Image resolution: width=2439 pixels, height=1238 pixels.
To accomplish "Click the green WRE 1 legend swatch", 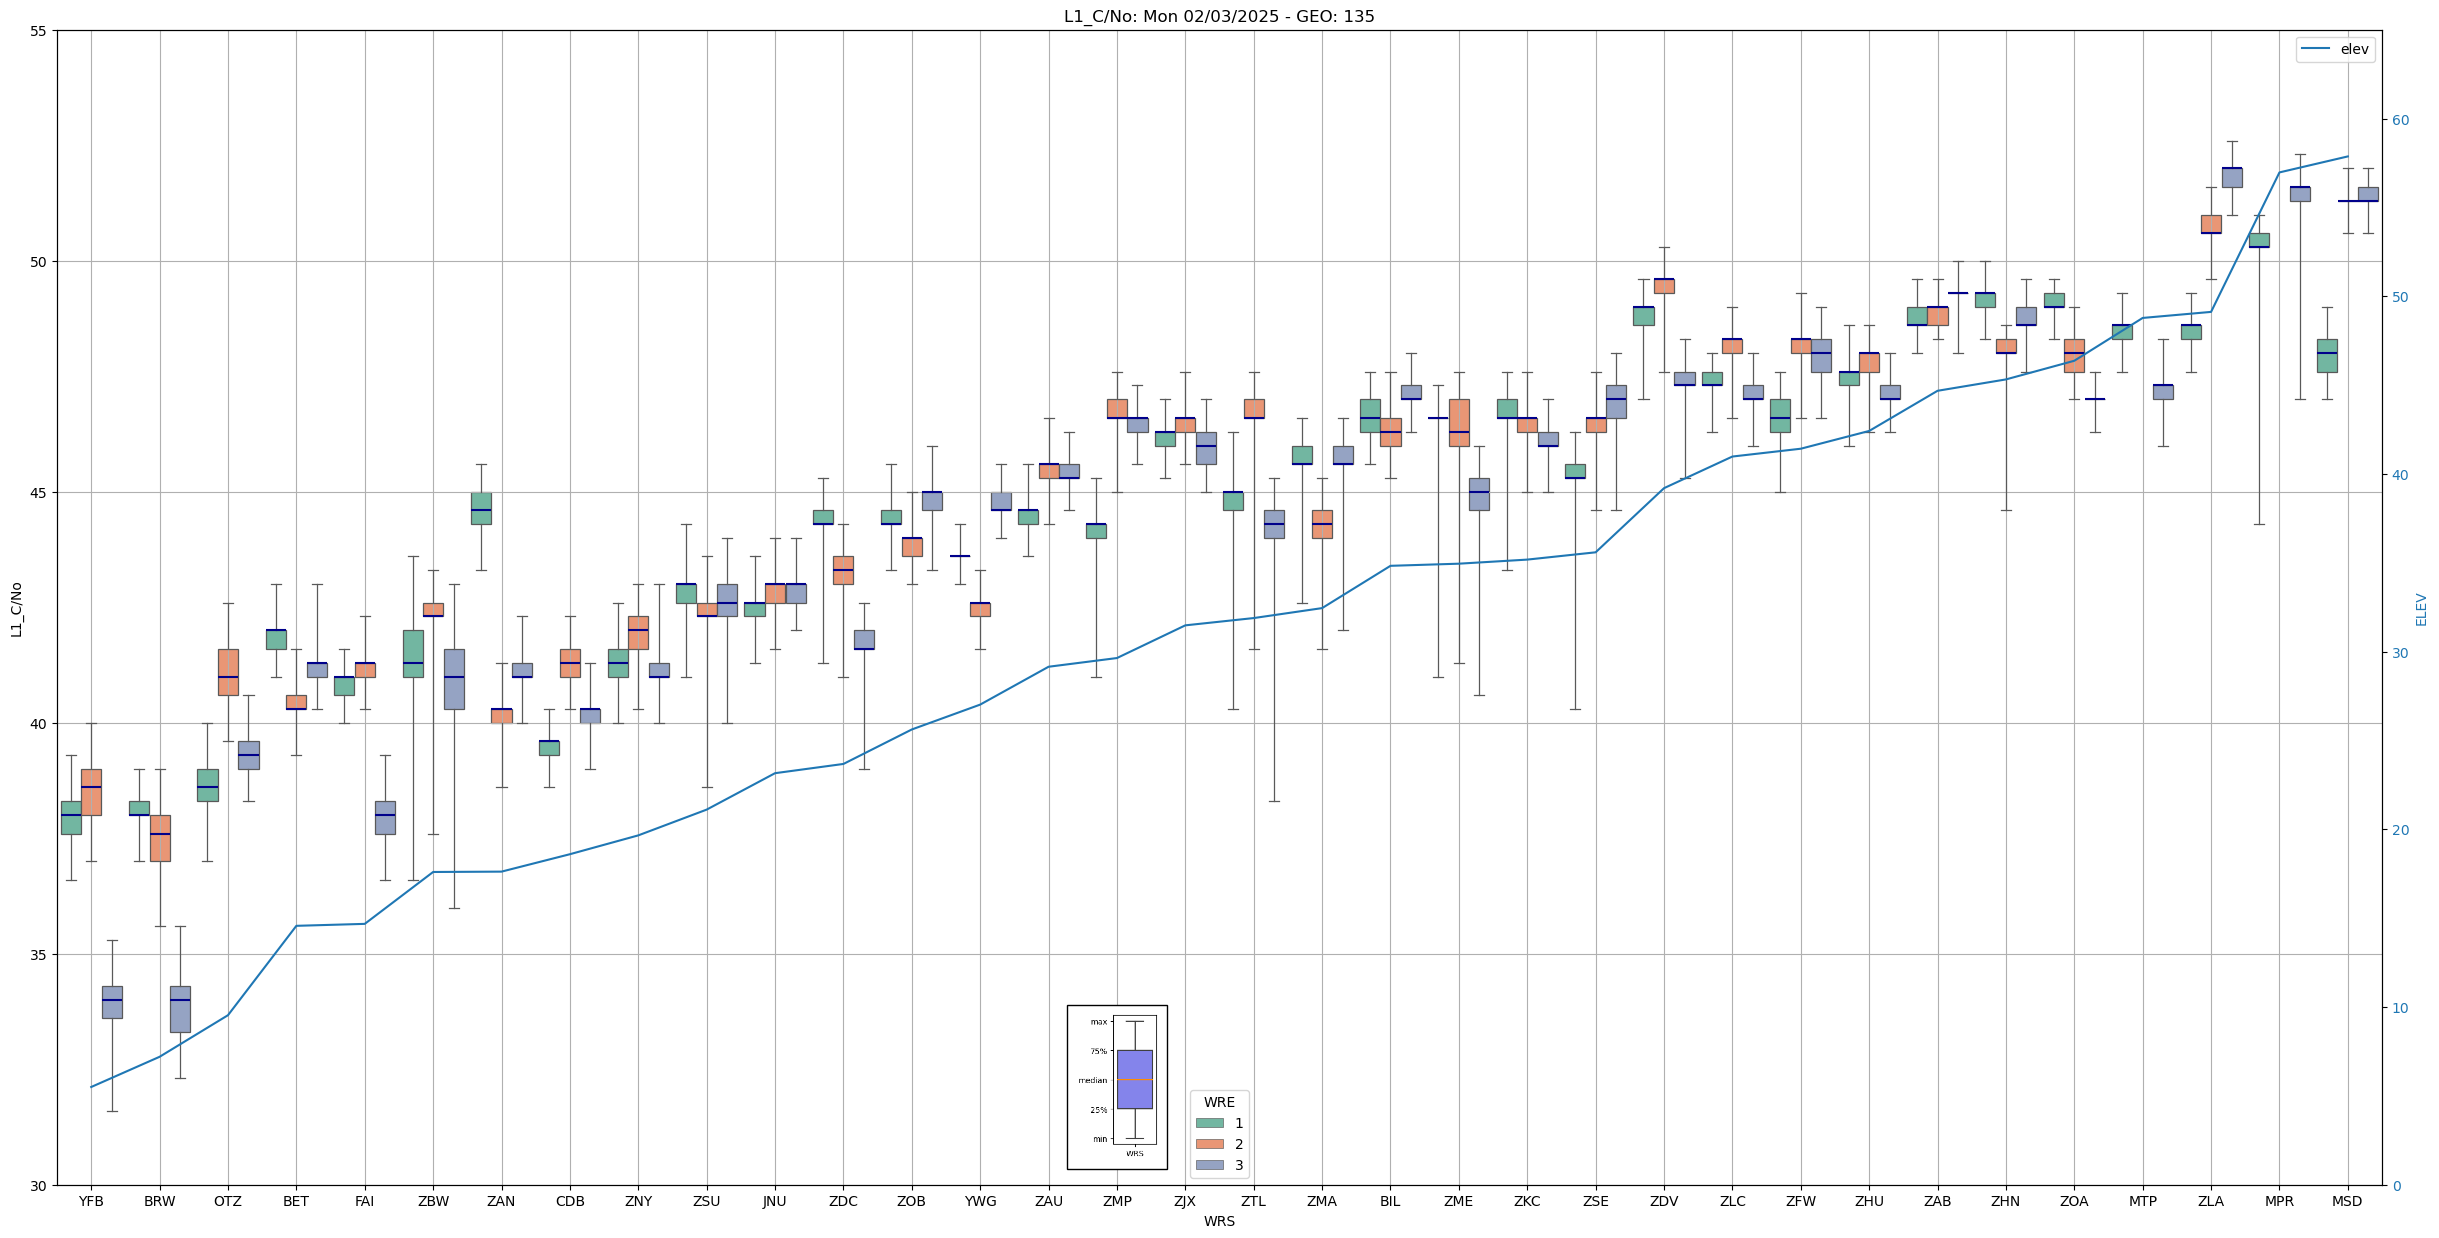I will 1209,1123.
